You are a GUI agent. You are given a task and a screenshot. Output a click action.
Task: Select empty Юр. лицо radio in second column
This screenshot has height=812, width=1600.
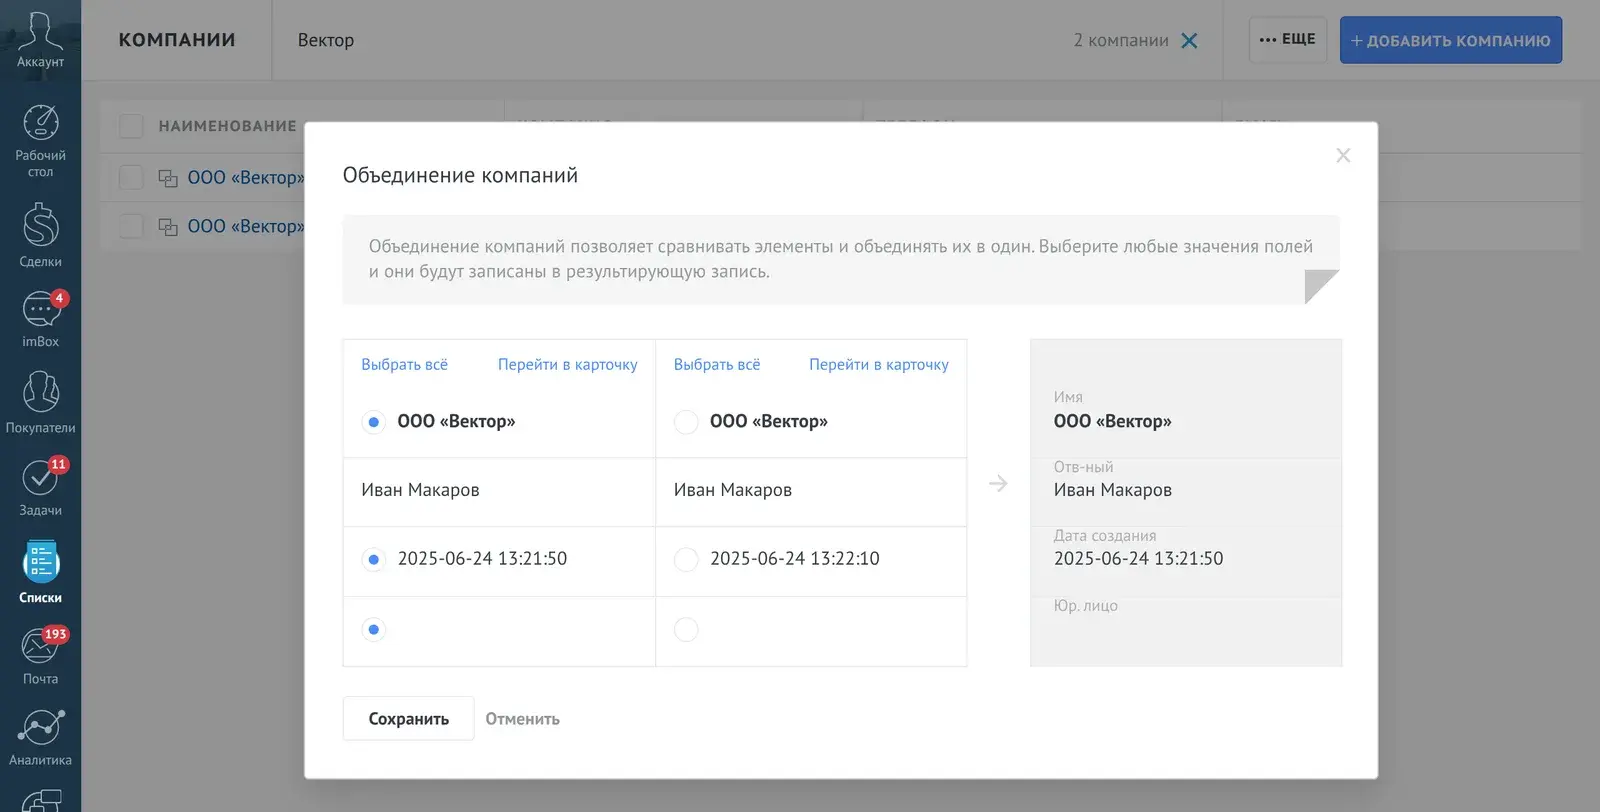pyautogui.click(x=686, y=629)
